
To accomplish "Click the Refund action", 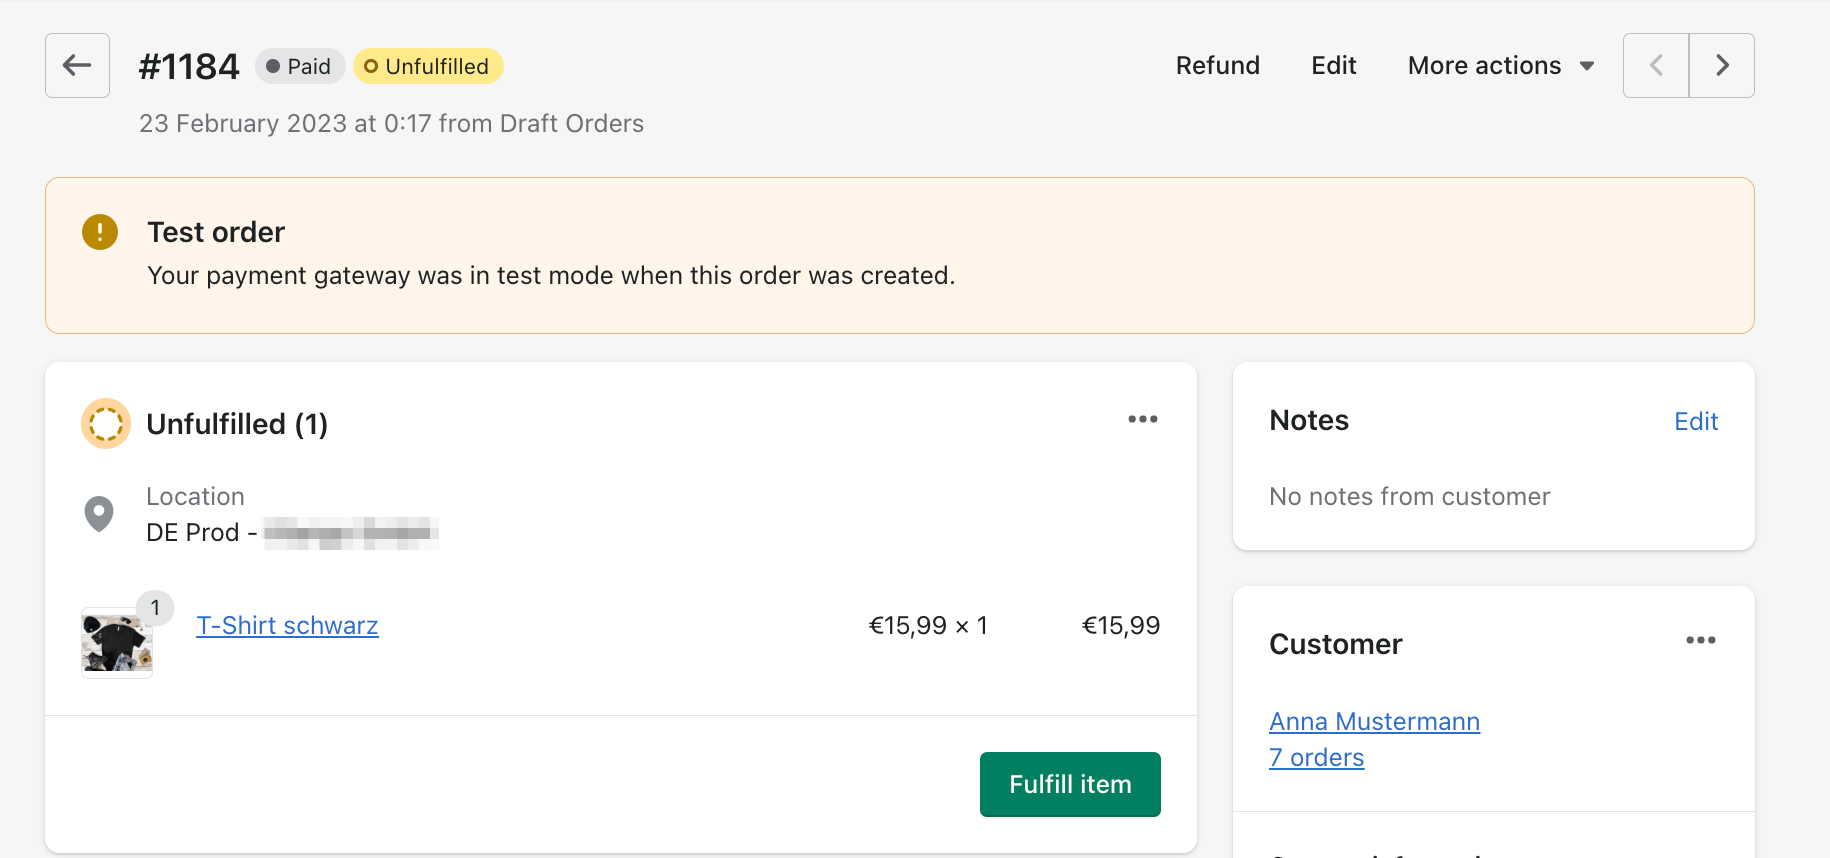I will pyautogui.click(x=1217, y=66).
